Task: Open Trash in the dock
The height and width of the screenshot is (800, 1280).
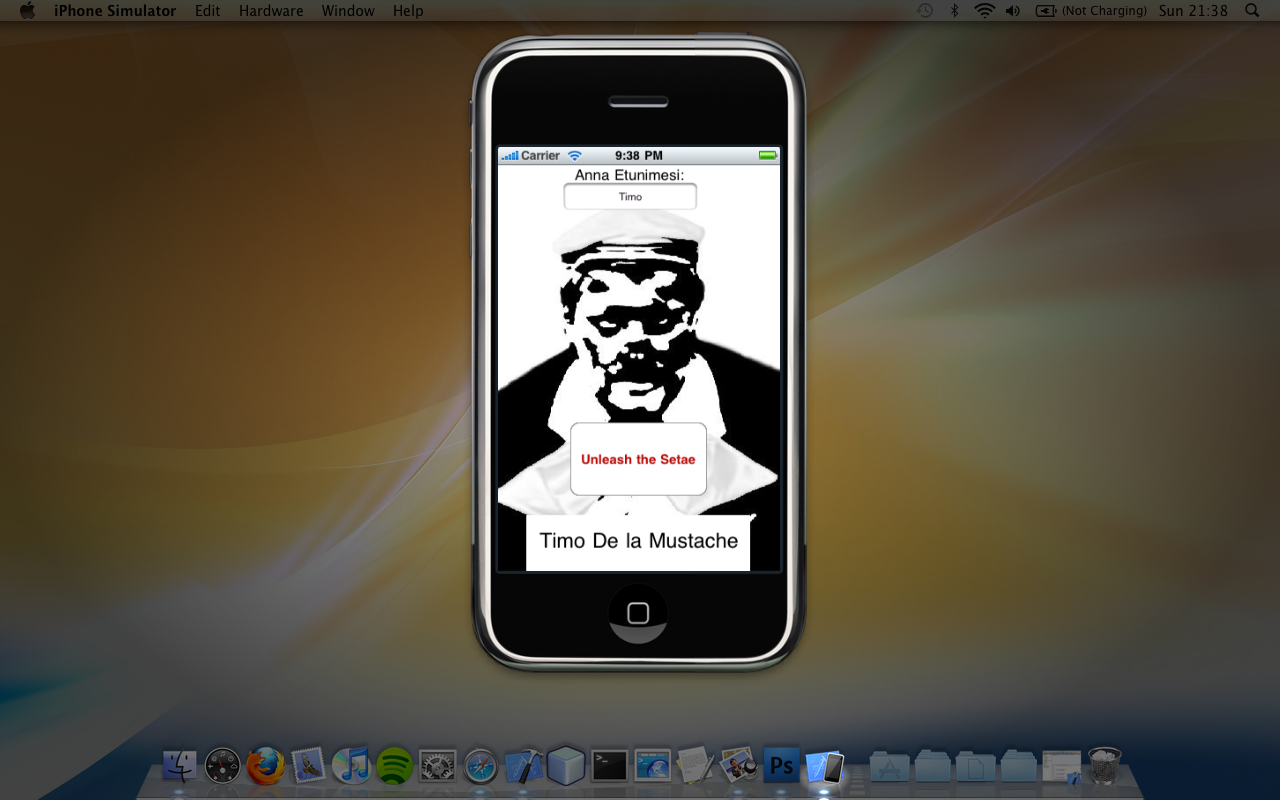Action: tap(1104, 766)
